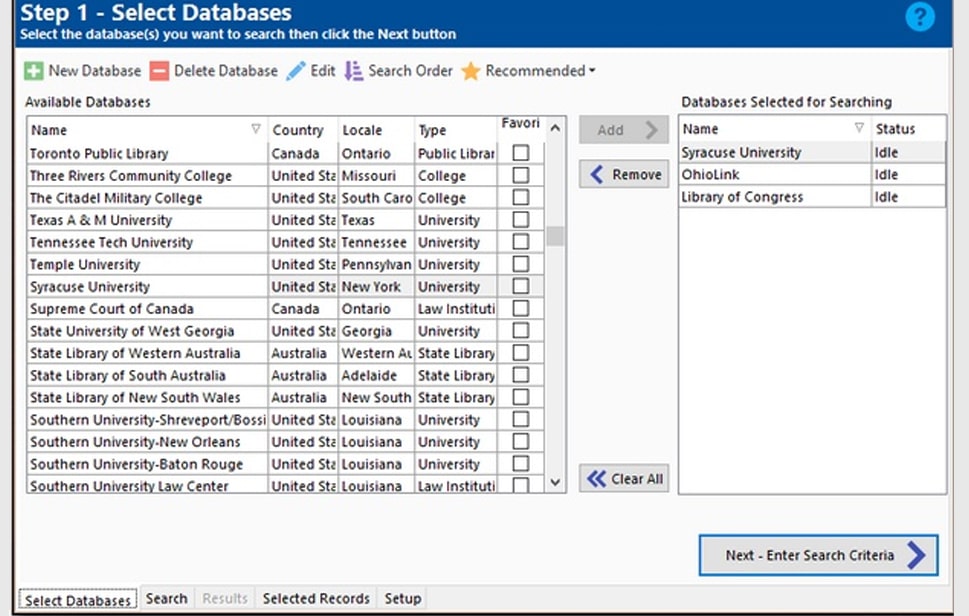This screenshot has width=969, height=616.
Task: Click the left chevron on Remove
Action: tap(596, 175)
